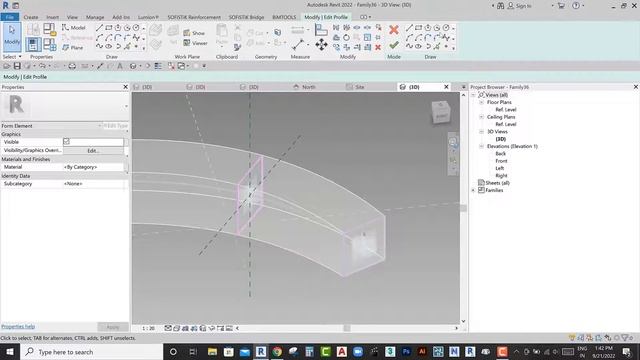Toggle Select Links in status bar
The width and height of the screenshot is (640, 360).
click(572, 338)
